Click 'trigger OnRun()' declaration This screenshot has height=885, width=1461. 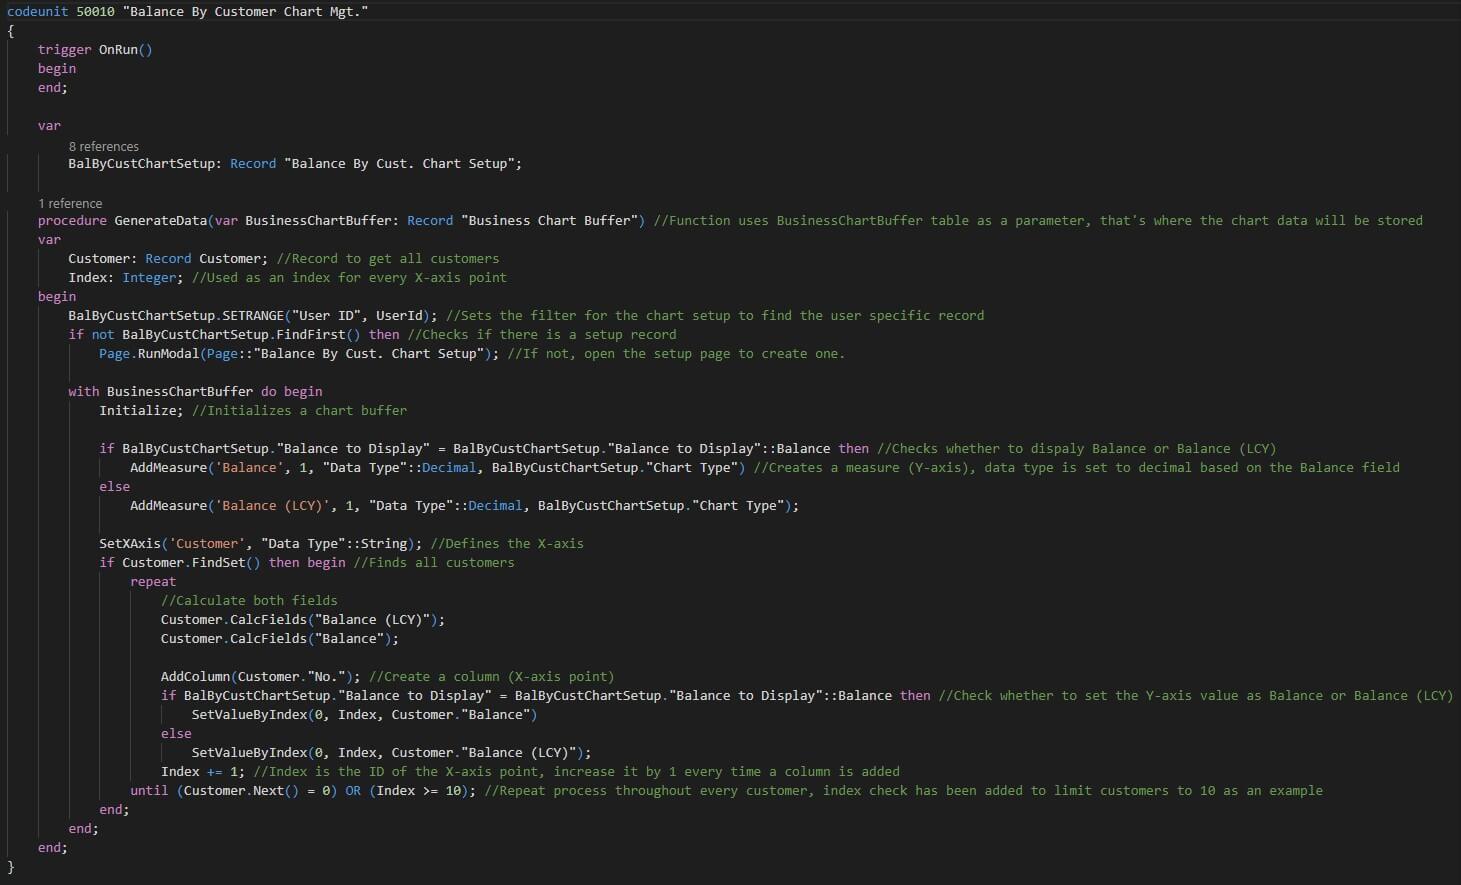pyautogui.click(x=95, y=49)
